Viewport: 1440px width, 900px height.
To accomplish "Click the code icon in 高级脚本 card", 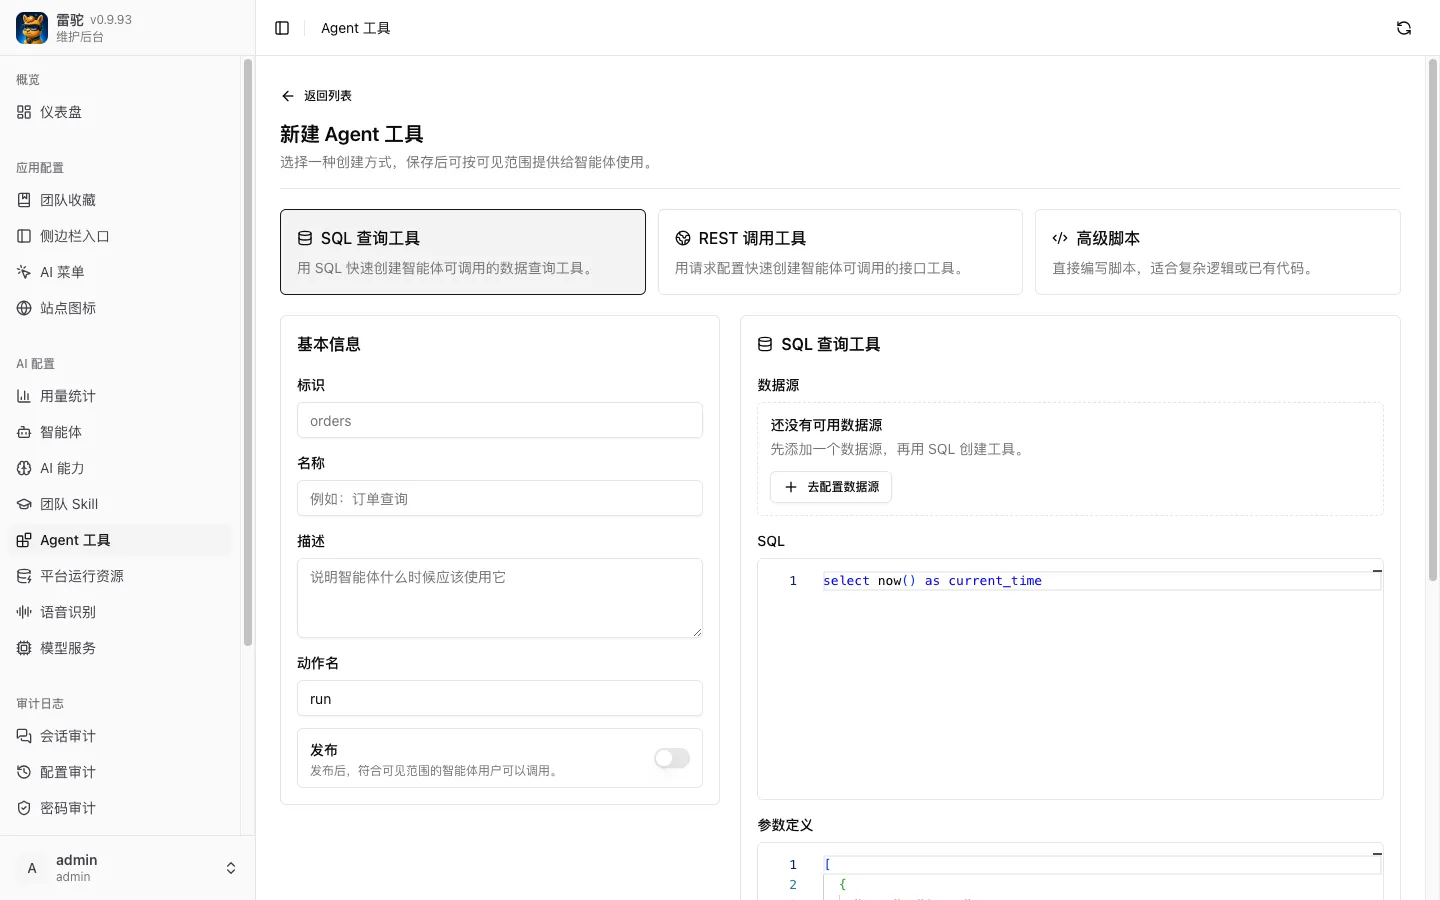I will (1060, 238).
